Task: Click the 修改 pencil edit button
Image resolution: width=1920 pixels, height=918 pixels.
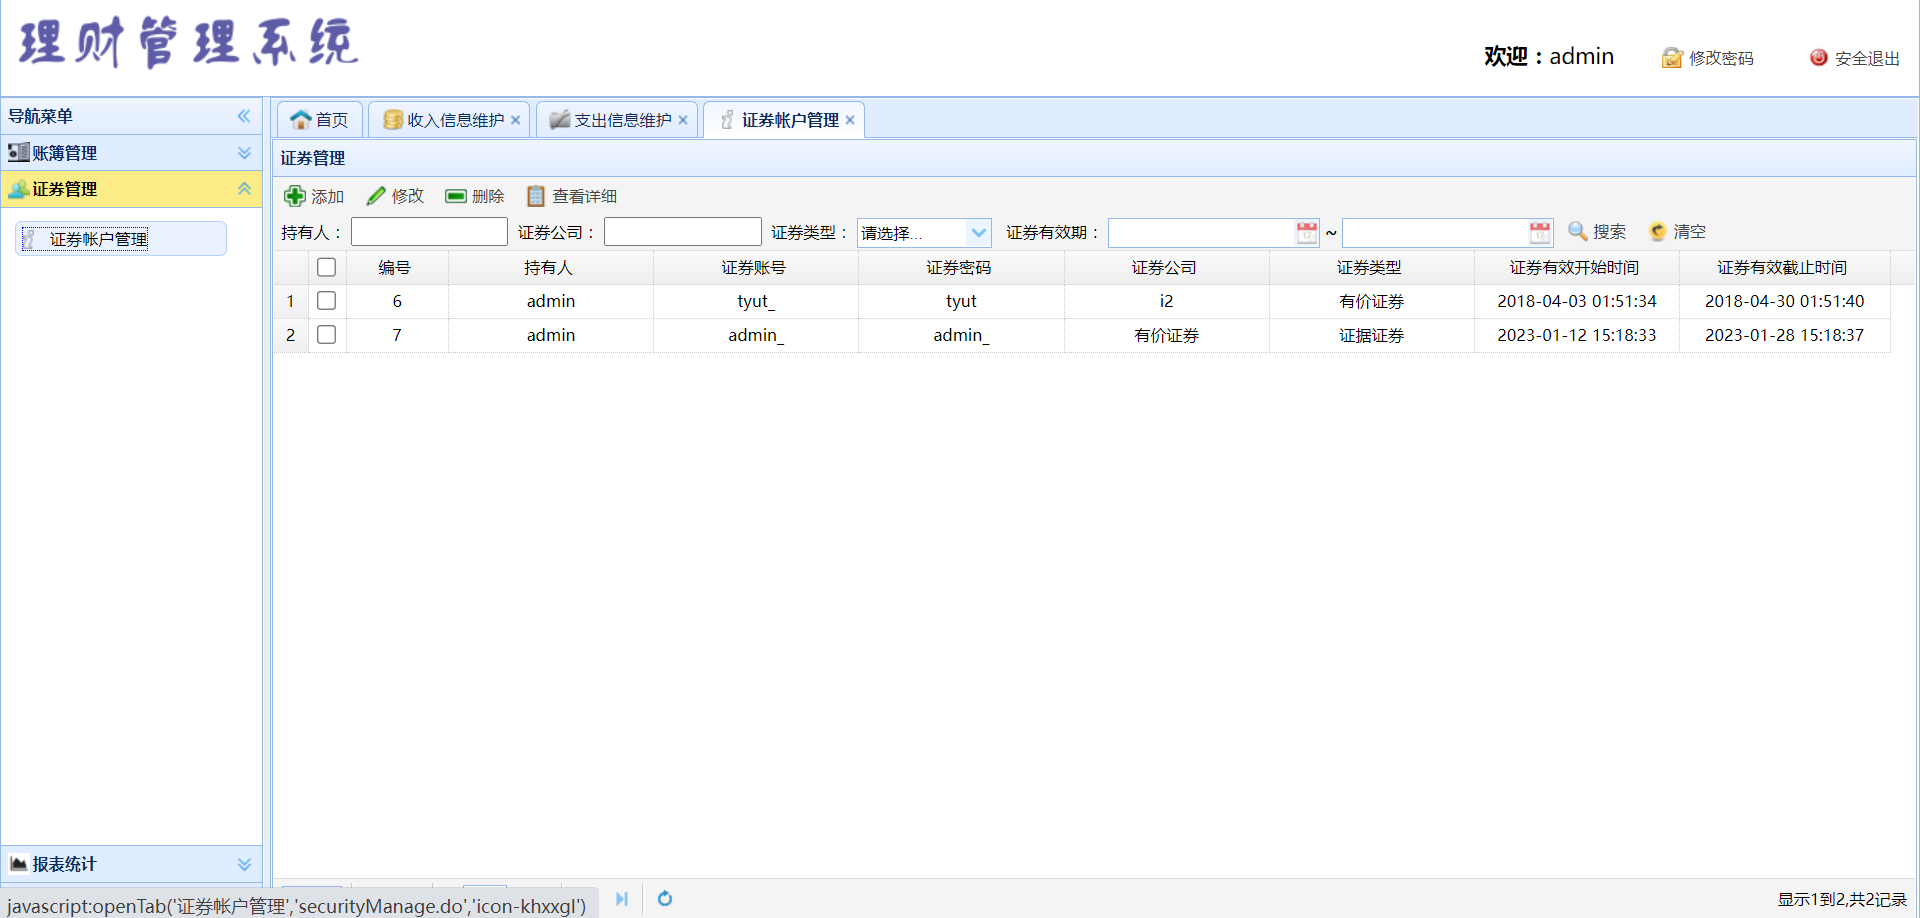Action: click(395, 196)
